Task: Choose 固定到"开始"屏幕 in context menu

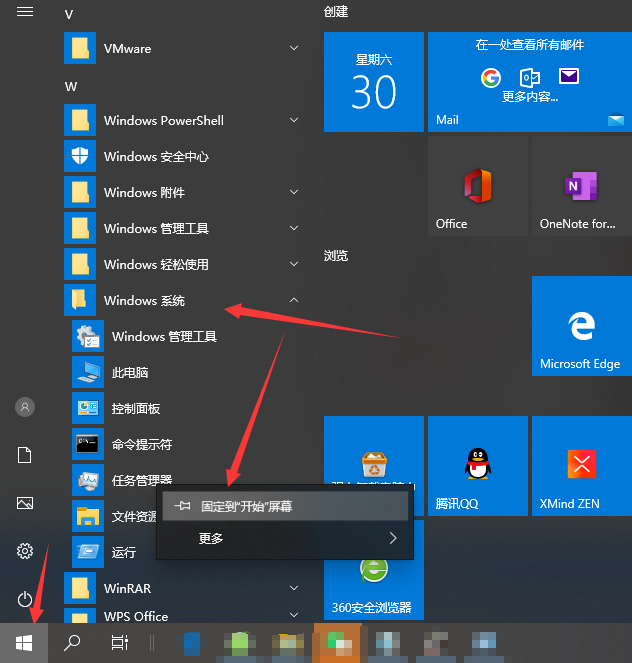Action: tap(285, 506)
